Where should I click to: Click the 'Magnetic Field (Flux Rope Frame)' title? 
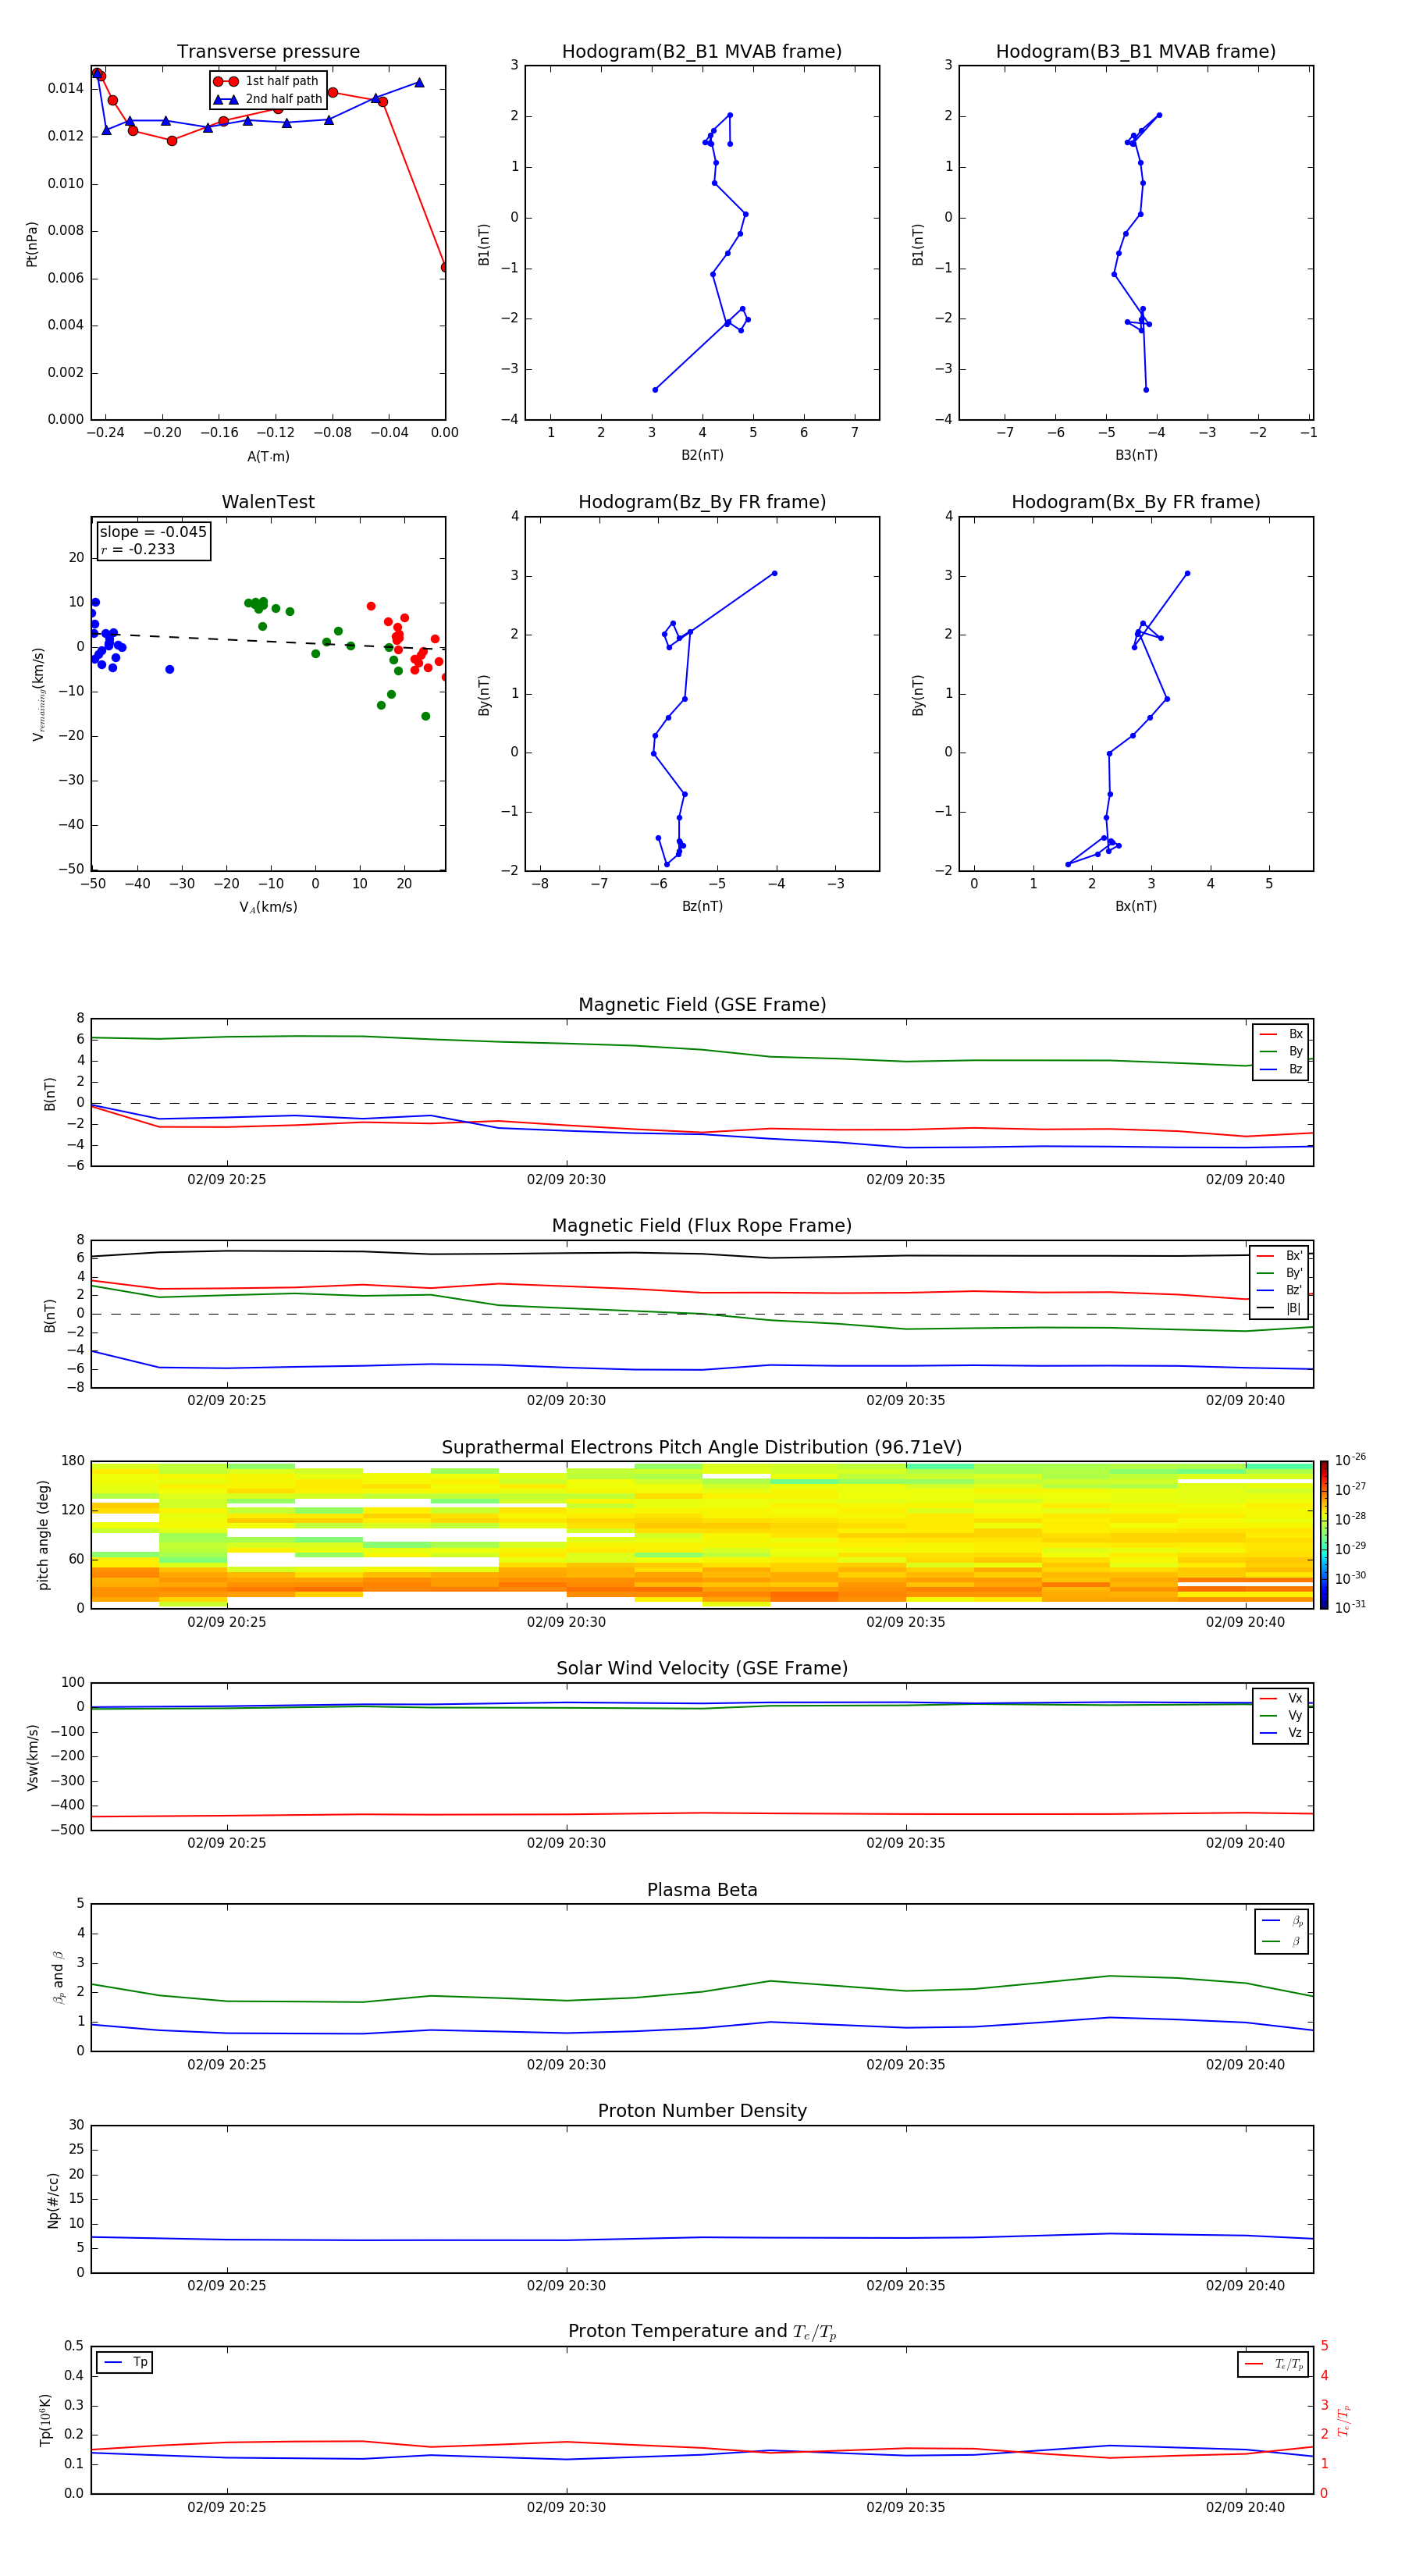click(x=702, y=1226)
